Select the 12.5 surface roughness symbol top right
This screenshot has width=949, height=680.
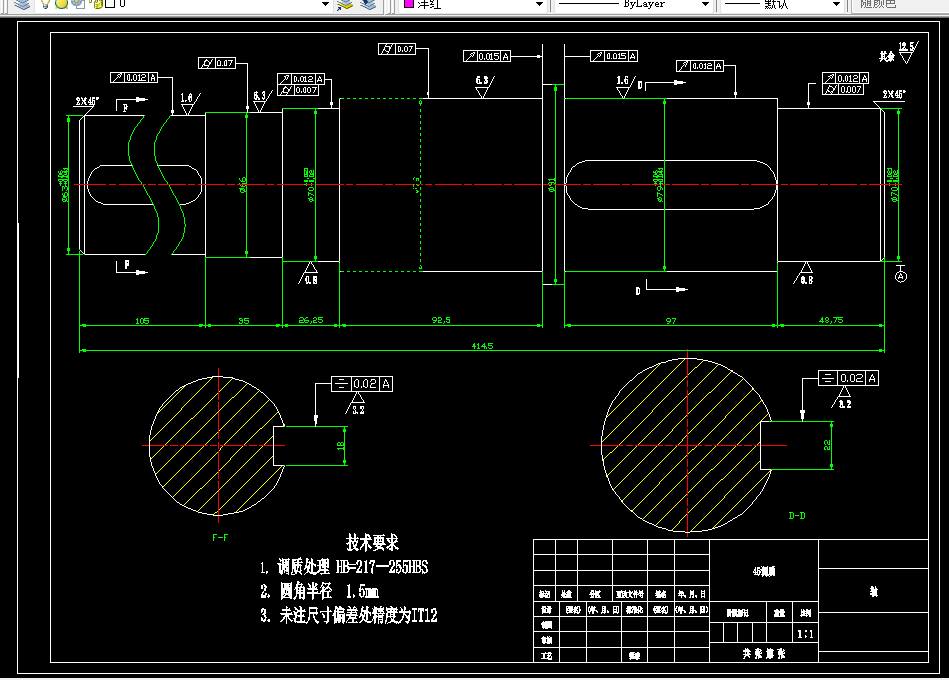pos(908,52)
